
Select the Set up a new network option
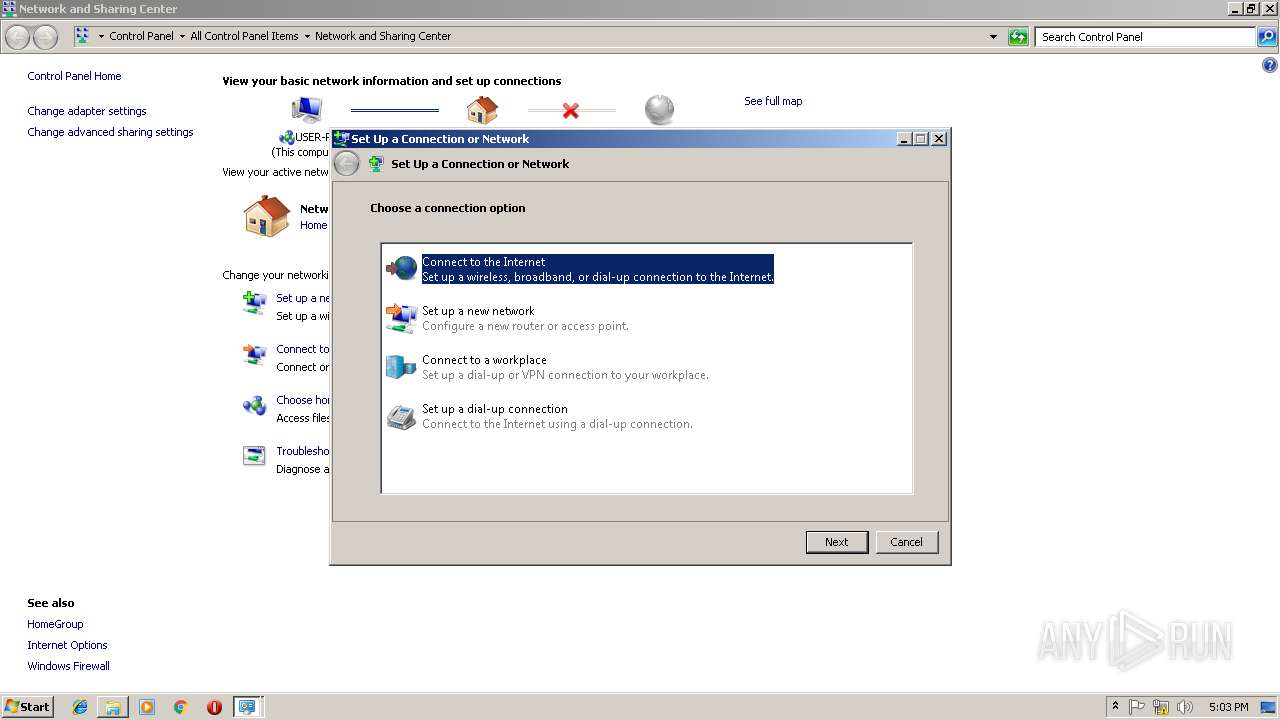click(x=647, y=318)
